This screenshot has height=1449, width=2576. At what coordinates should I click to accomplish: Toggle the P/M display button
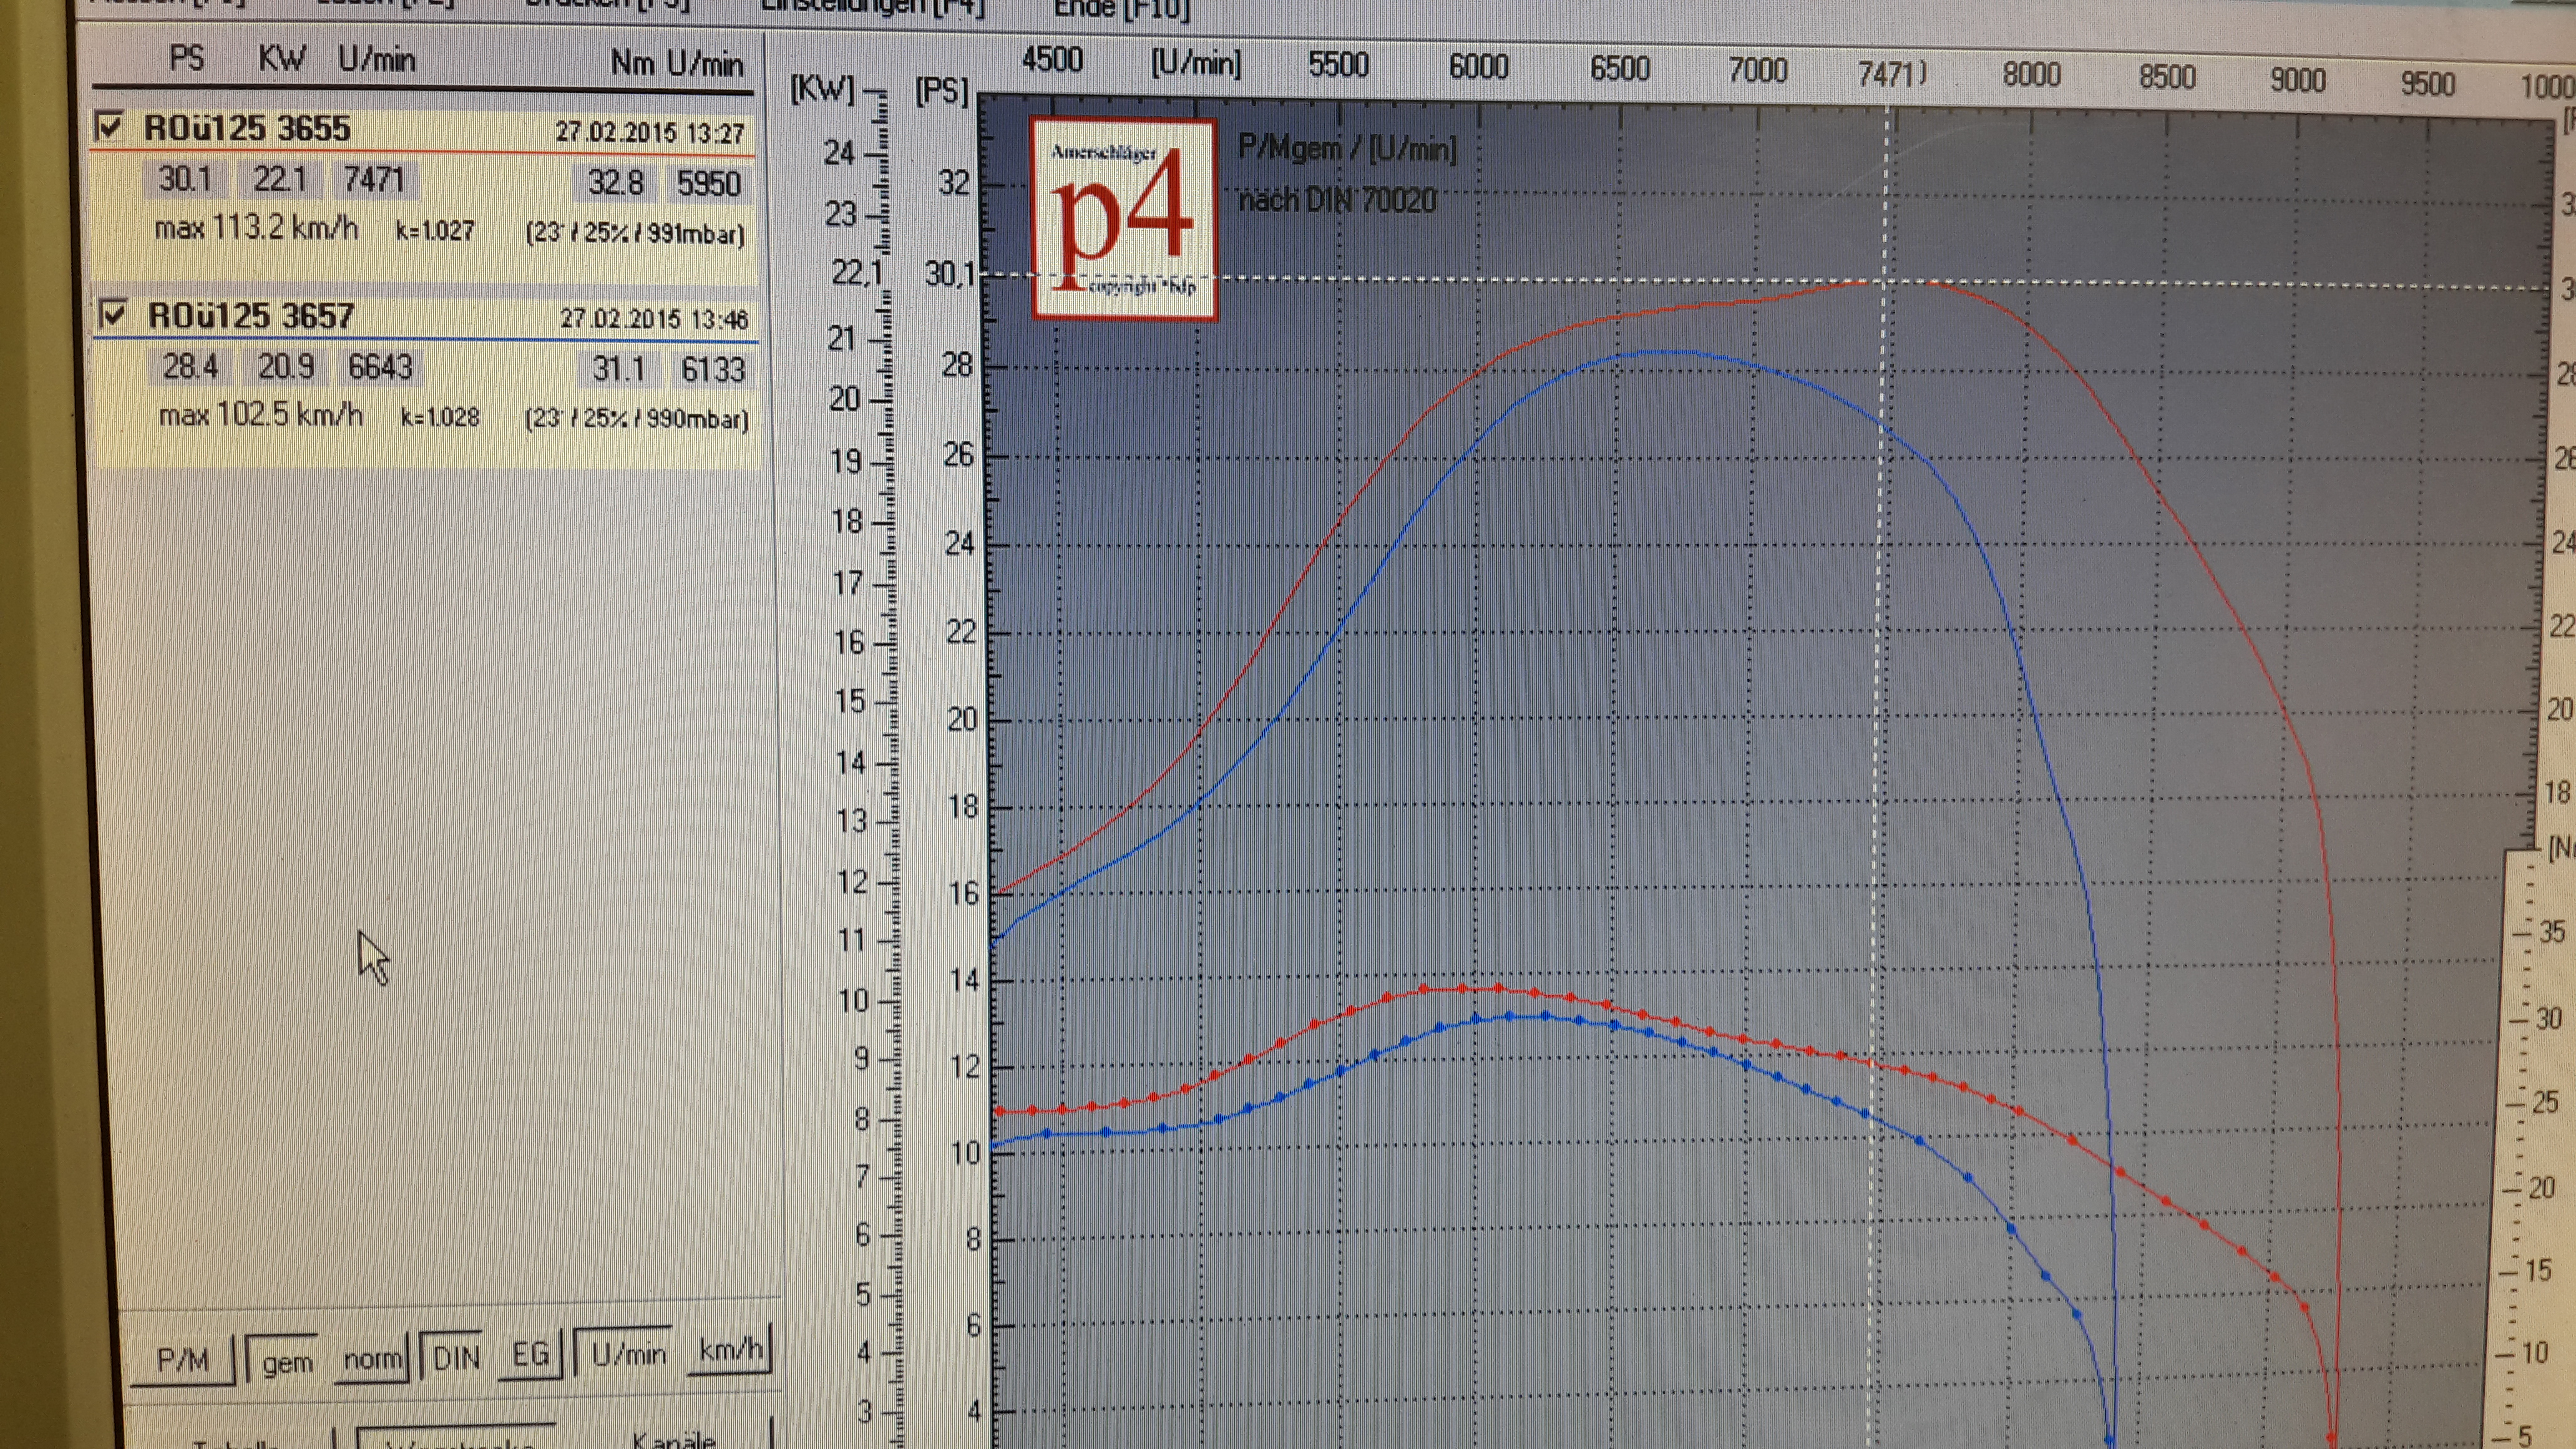point(183,1360)
